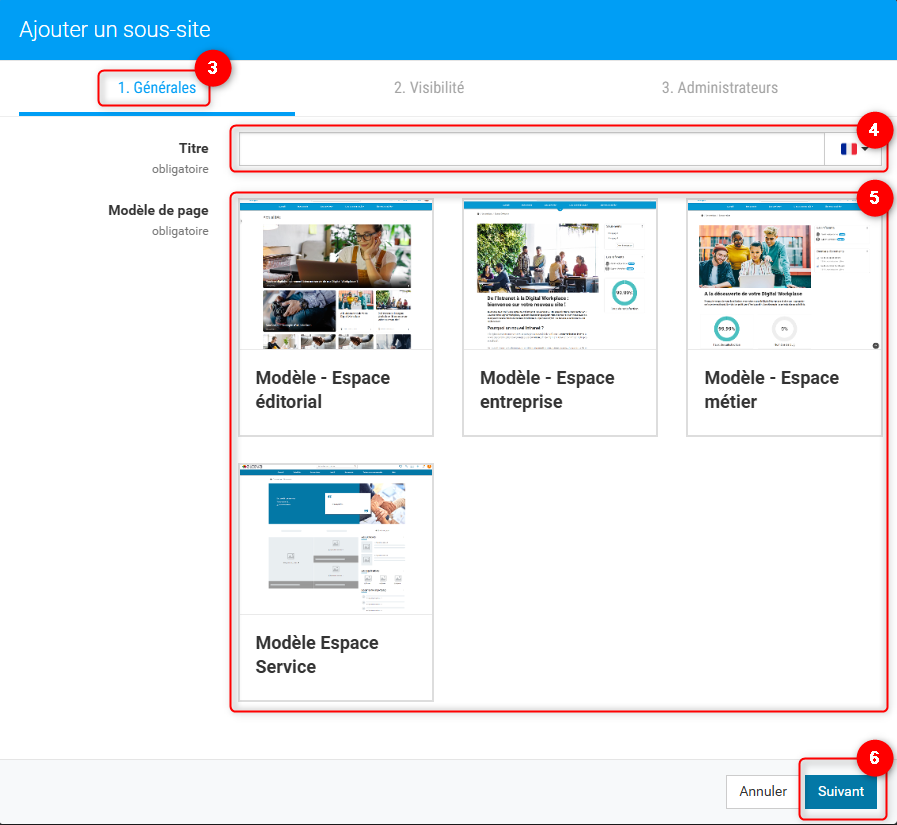Click the "Modèle - Espace métier" card title

(771, 390)
